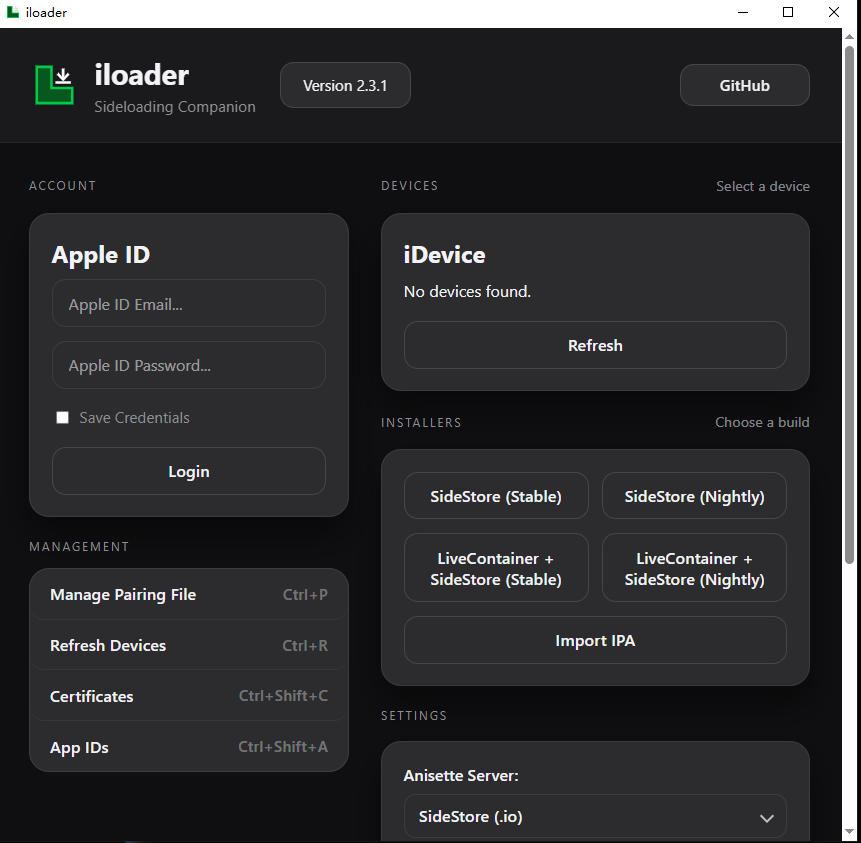
Task: Click the scrollbar up arrow
Action: pyautogui.click(x=849, y=36)
